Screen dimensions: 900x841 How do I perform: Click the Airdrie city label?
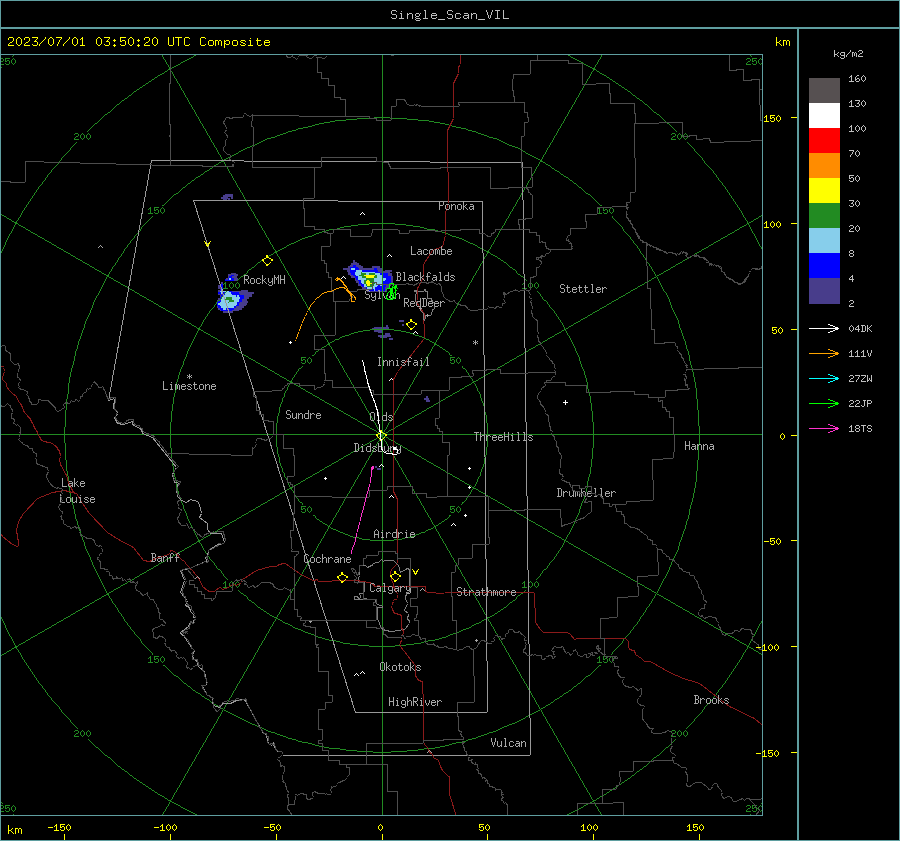394,534
